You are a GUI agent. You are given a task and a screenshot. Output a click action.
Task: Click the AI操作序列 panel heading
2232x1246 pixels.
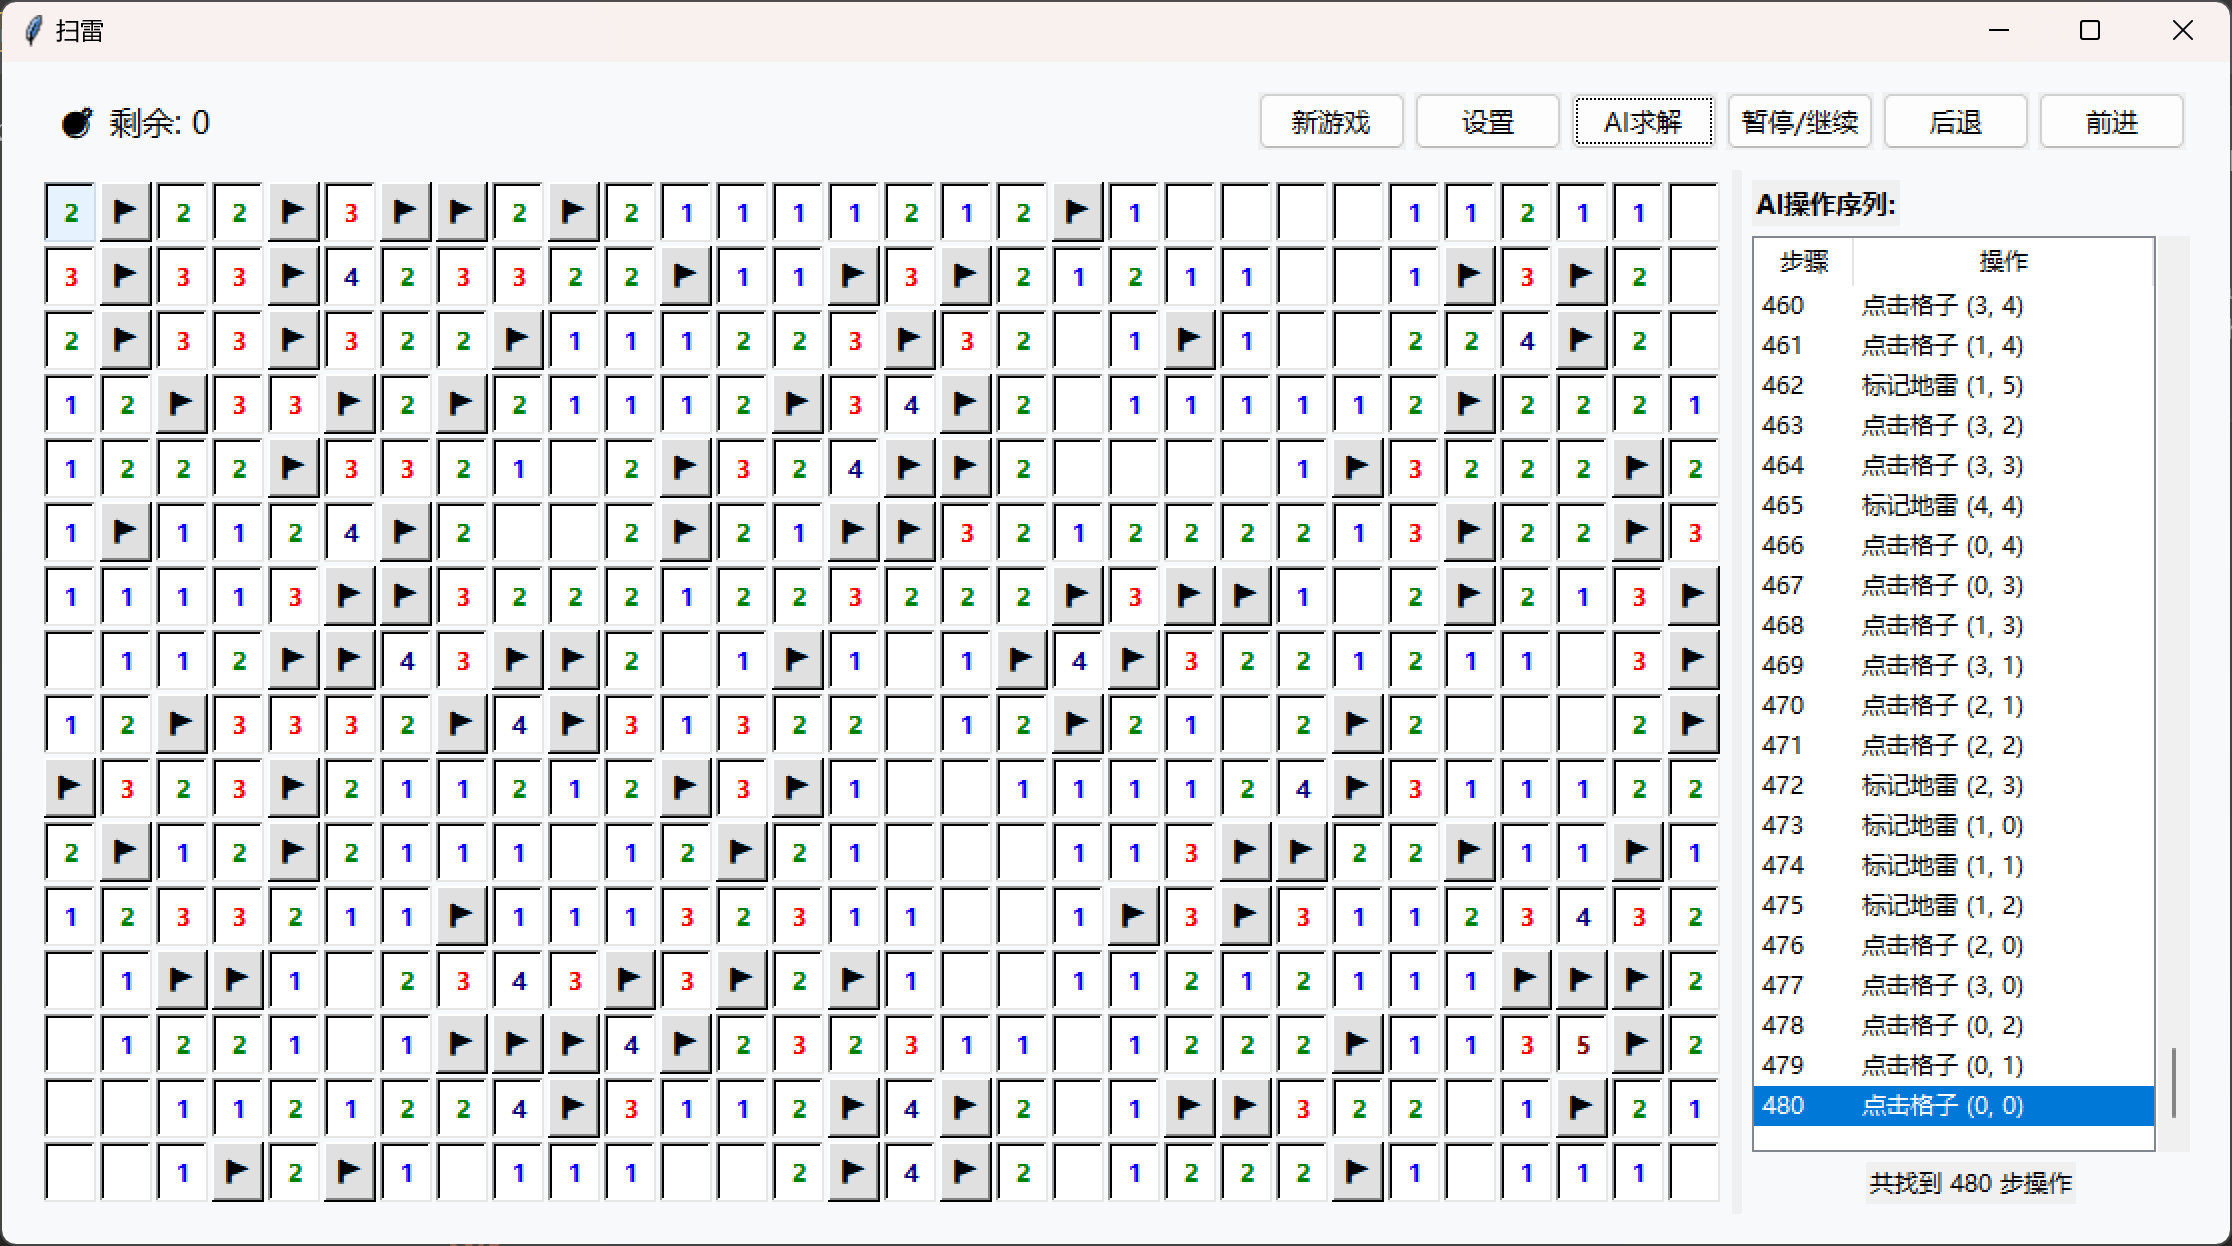(x=1826, y=205)
